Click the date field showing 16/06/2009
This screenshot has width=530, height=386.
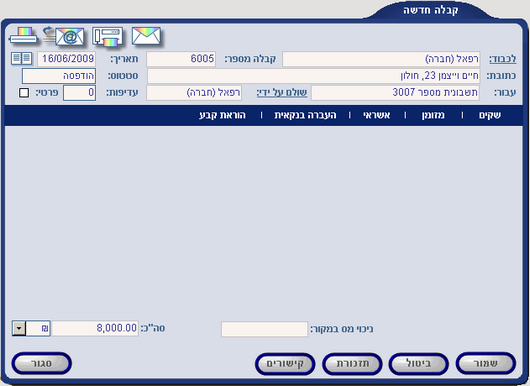pyautogui.click(x=67, y=59)
